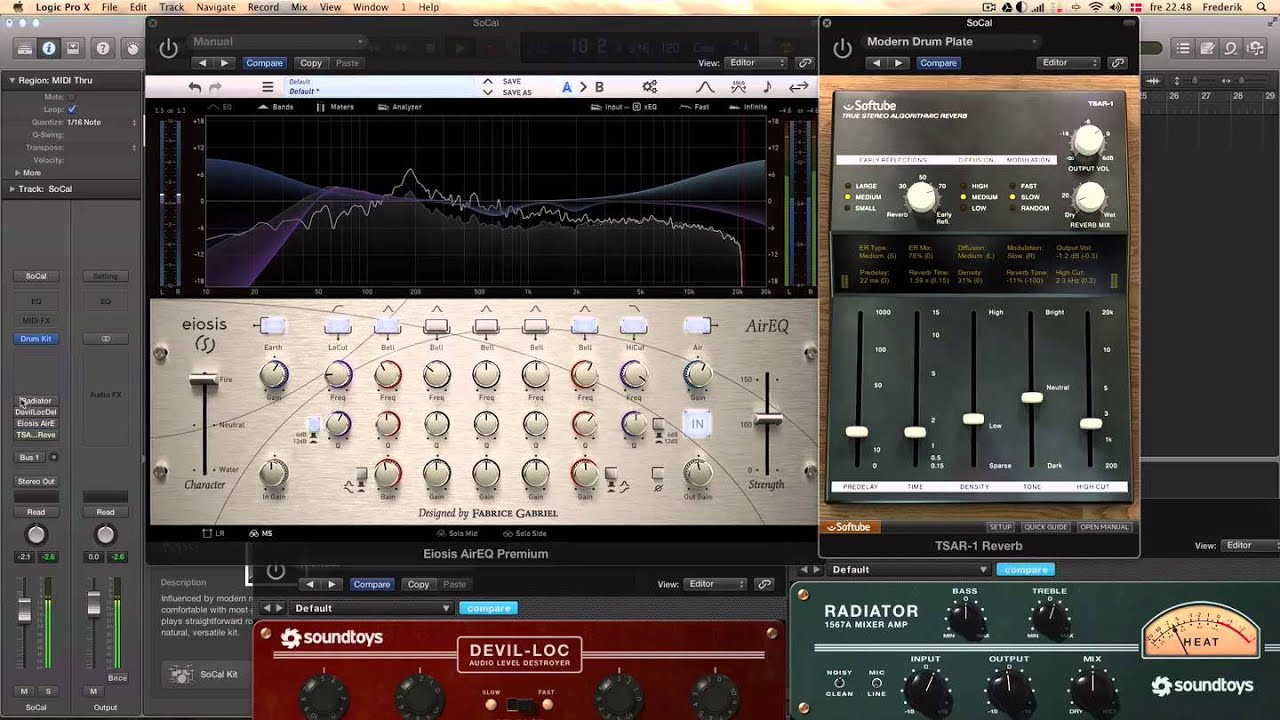
Task: Click SETUP button in TSAR-1
Action: (1001, 527)
